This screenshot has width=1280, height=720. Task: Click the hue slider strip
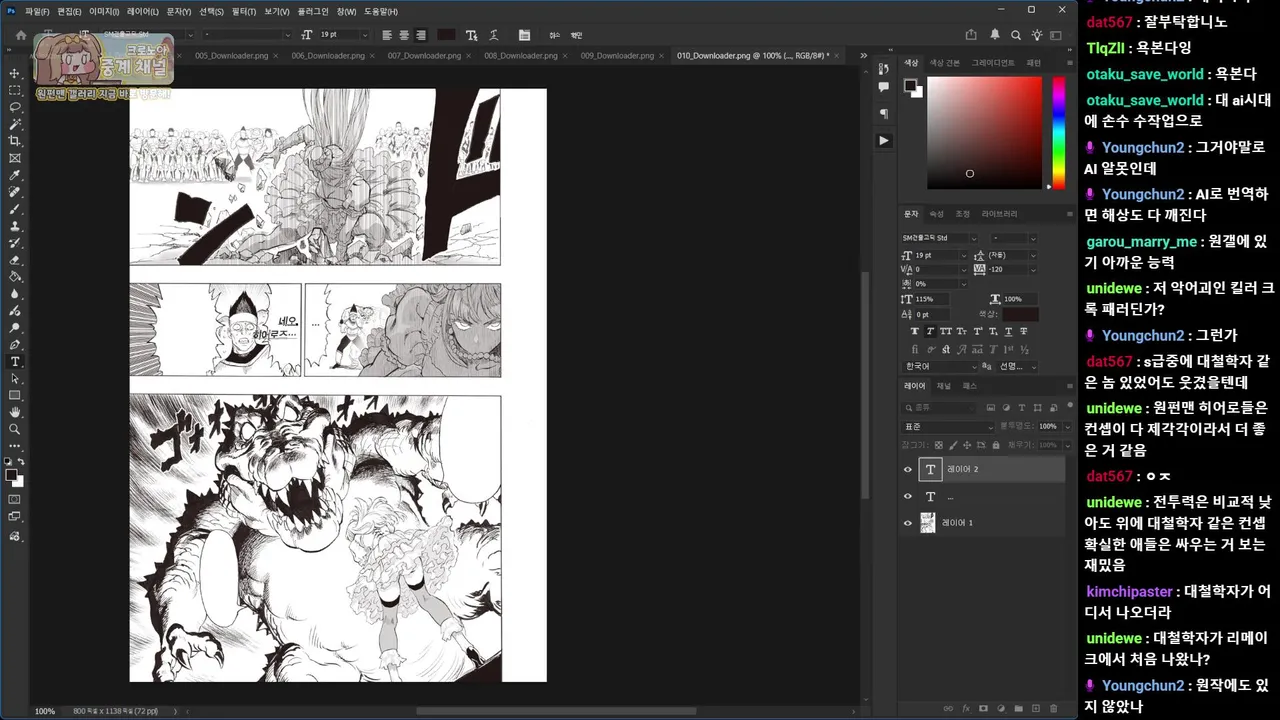[x=1059, y=132]
